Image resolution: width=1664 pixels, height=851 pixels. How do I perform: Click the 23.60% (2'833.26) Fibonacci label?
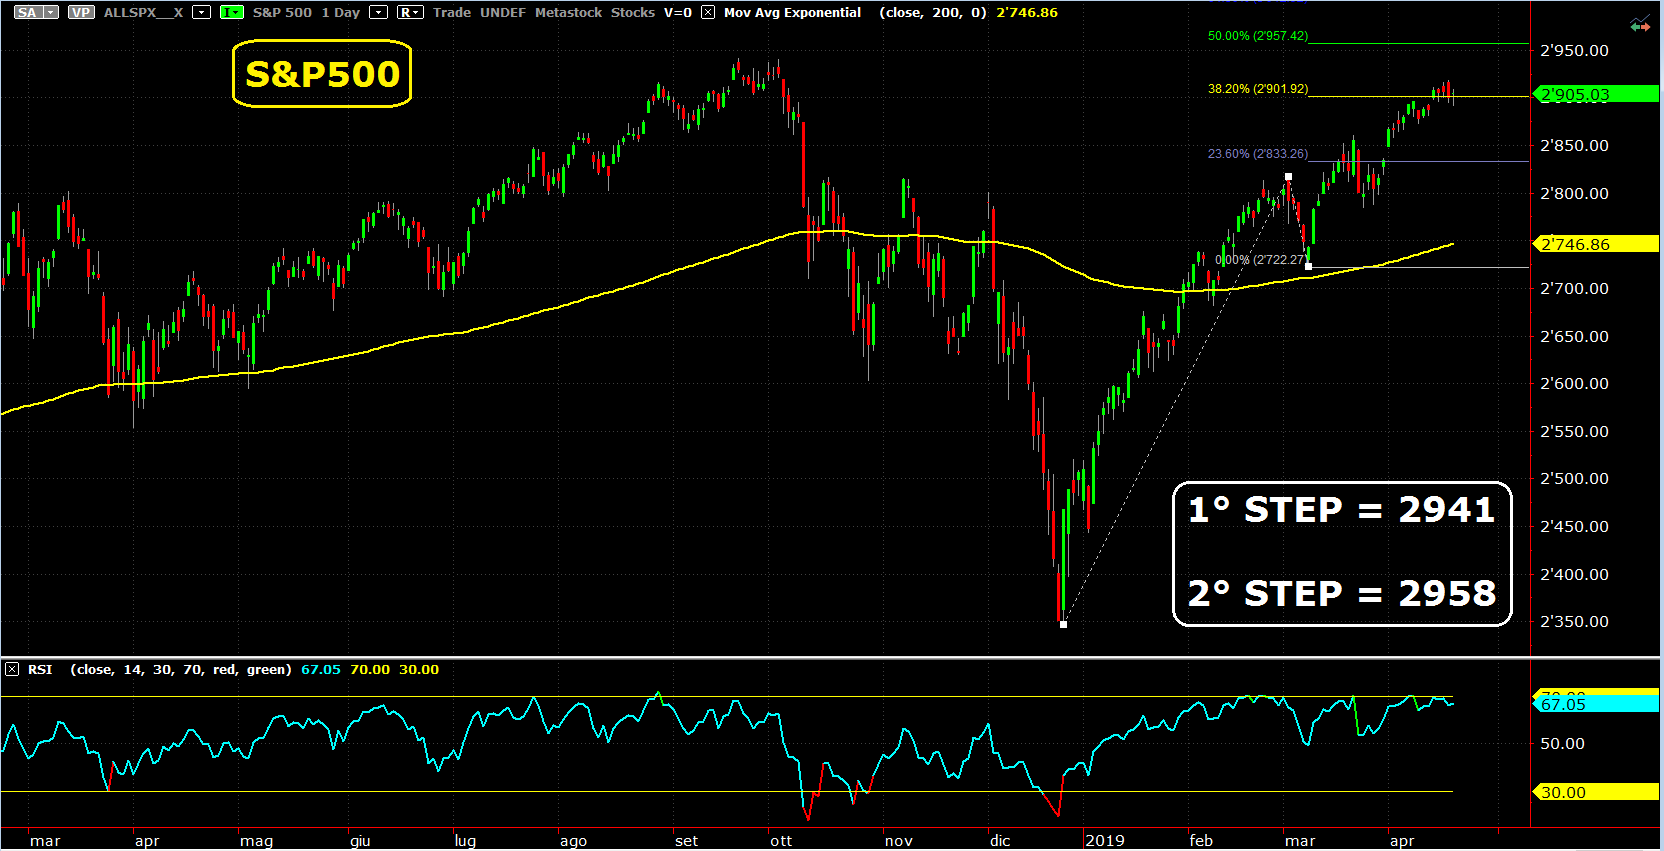[1258, 154]
